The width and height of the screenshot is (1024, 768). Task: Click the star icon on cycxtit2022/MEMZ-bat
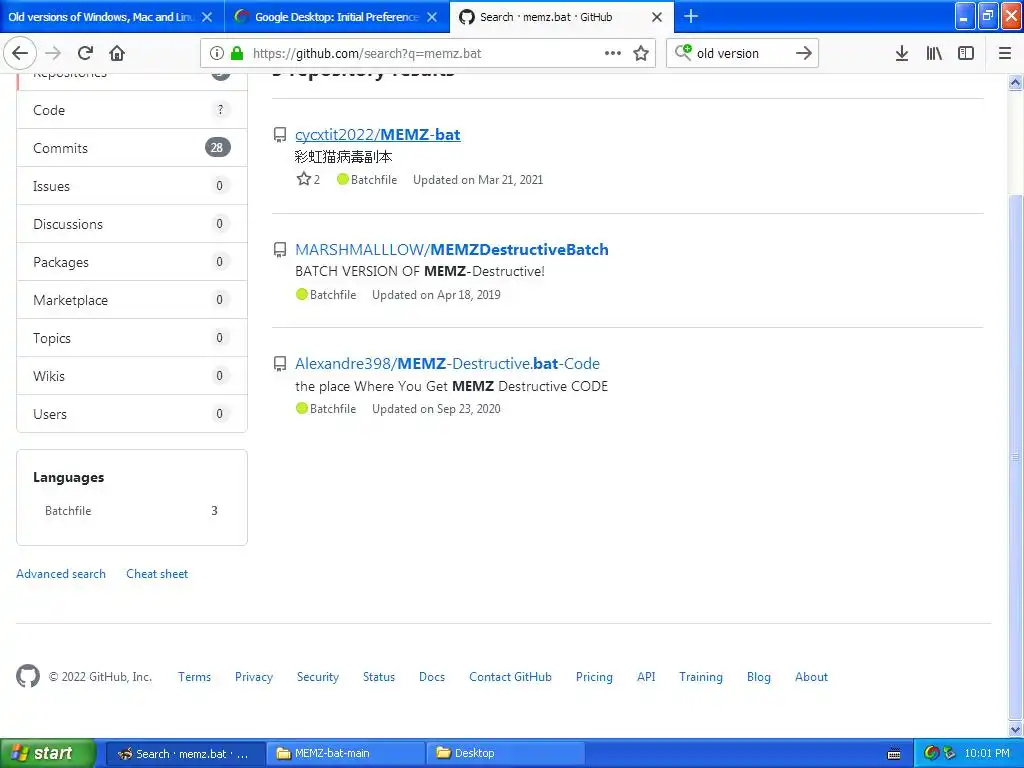[304, 179]
